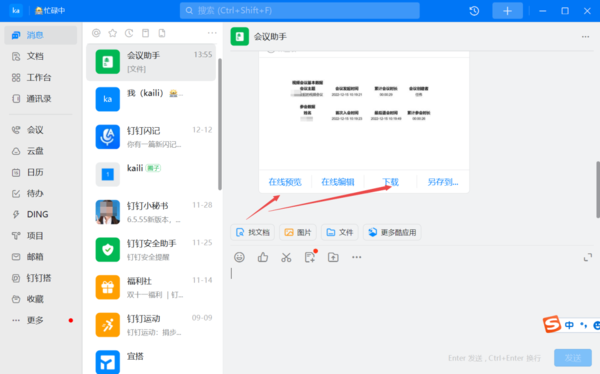Open the 福利社 conversation
This screenshot has height=374, width=600.
pyautogui.click(x=151, y=287)
